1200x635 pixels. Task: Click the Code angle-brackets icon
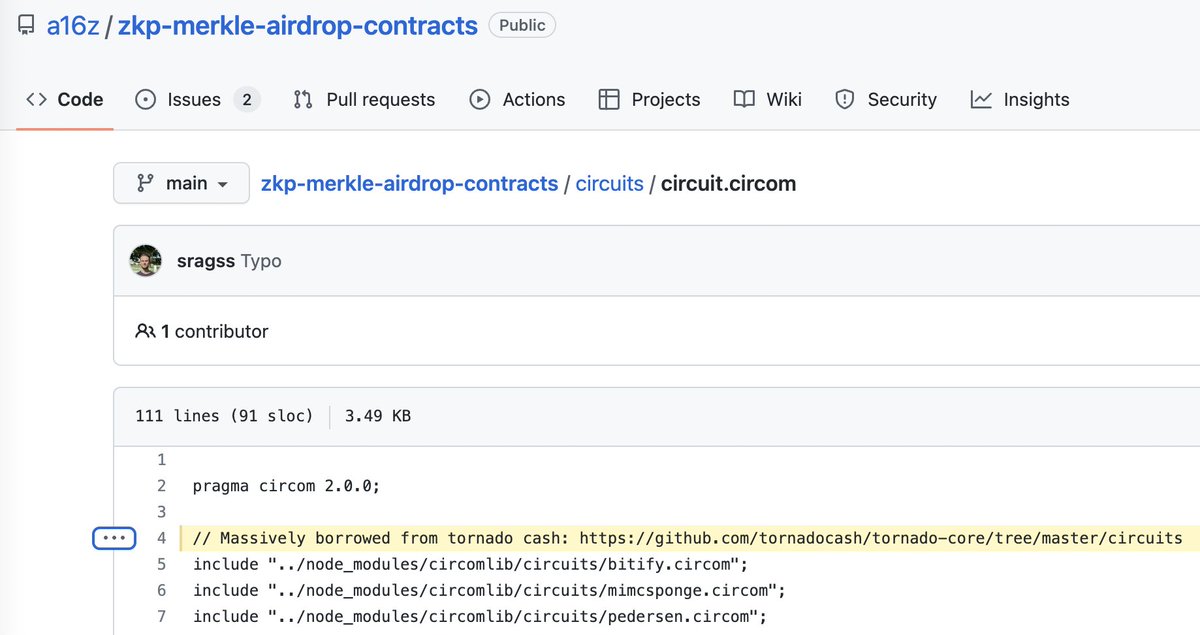click(x=37, y=99)
